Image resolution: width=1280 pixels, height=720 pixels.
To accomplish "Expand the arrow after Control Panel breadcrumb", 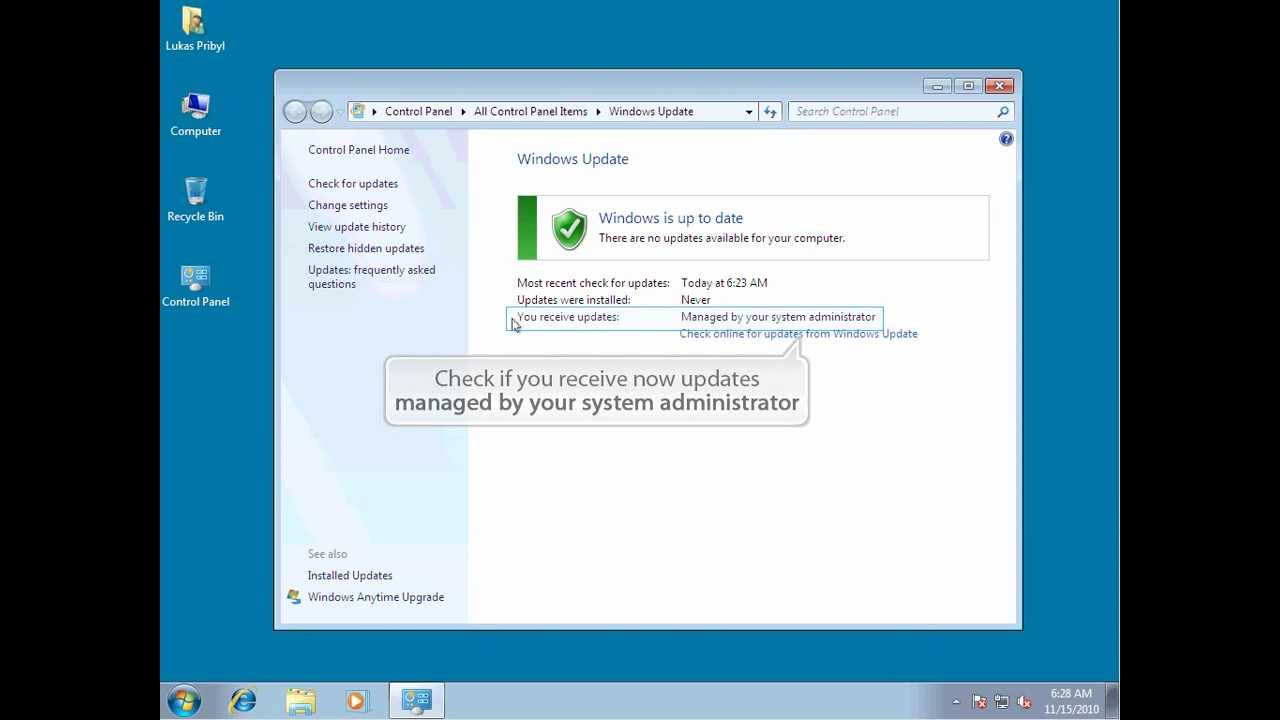I will point(463,111).
